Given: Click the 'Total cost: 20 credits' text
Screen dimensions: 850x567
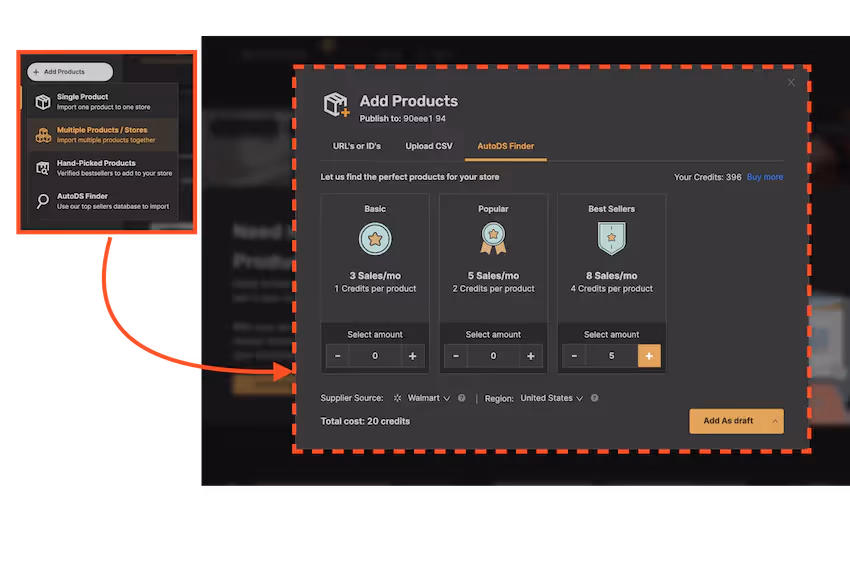Looking at the screenshot, I should click(365, 421).
